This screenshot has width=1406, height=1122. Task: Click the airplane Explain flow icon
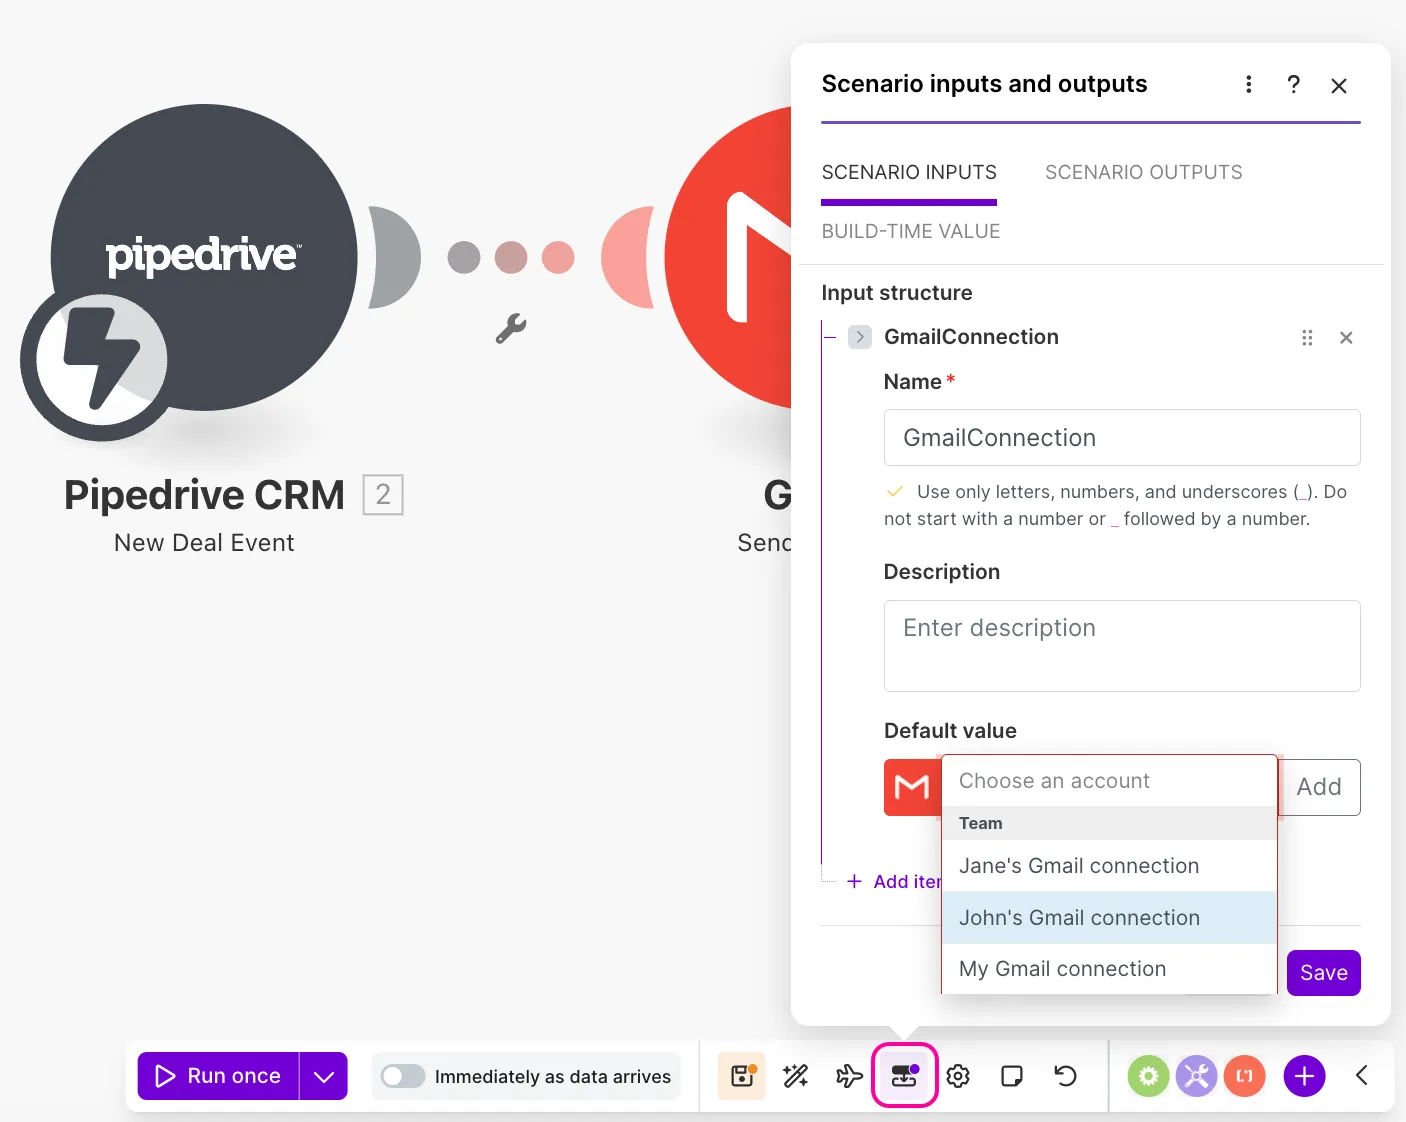coord(850,1076)
